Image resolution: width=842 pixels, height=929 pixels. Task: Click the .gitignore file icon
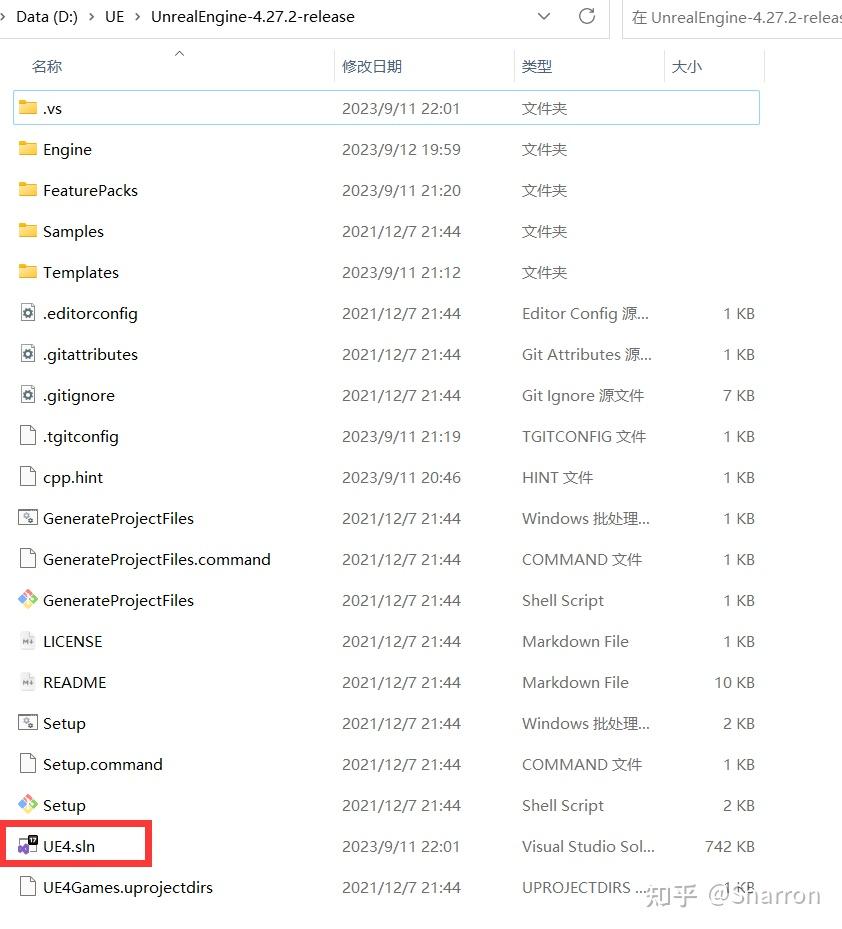(x=28, y=394)
